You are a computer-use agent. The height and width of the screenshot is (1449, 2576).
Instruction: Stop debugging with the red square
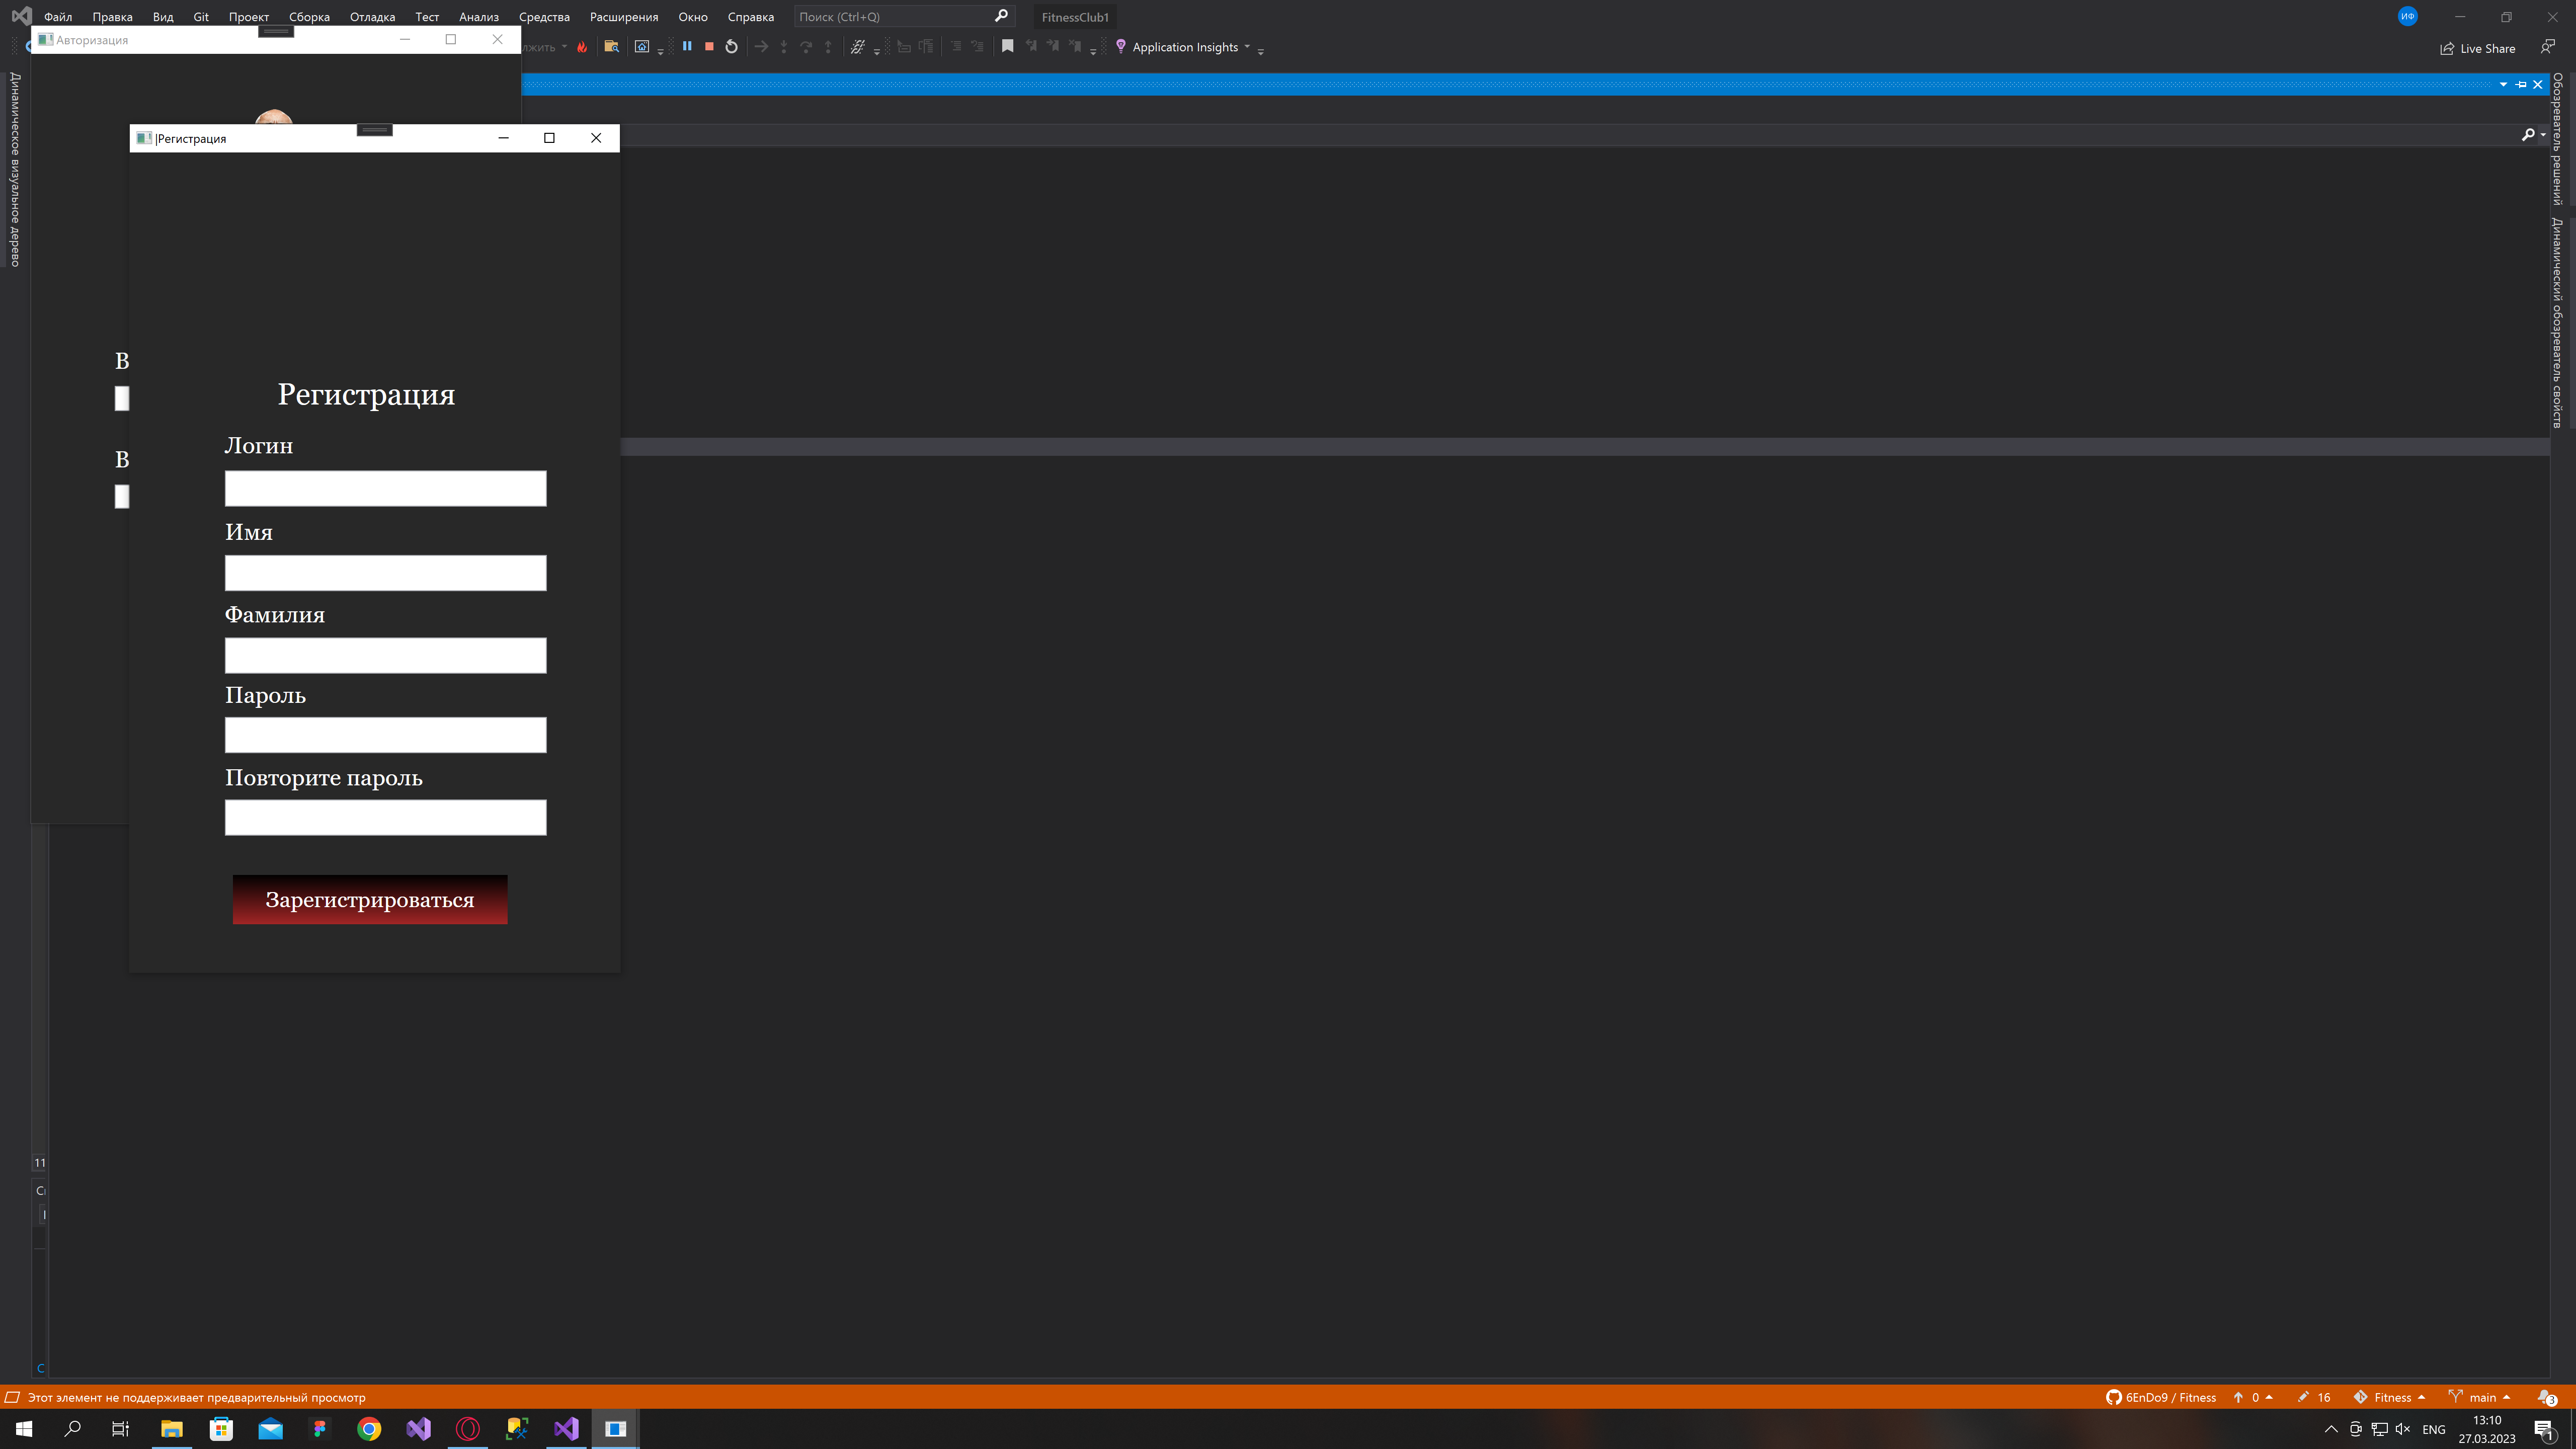point(709,46)
